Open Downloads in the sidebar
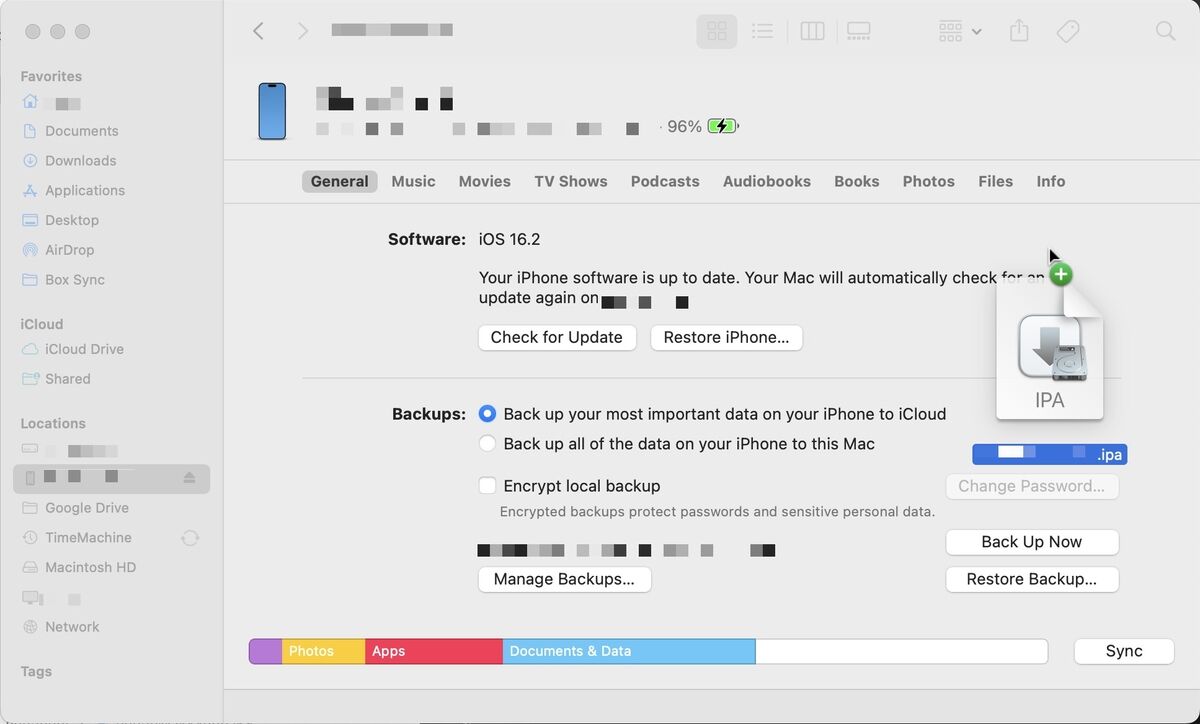Image resolution: width=1200 pixels, height=724 pixels. point(80,160)
